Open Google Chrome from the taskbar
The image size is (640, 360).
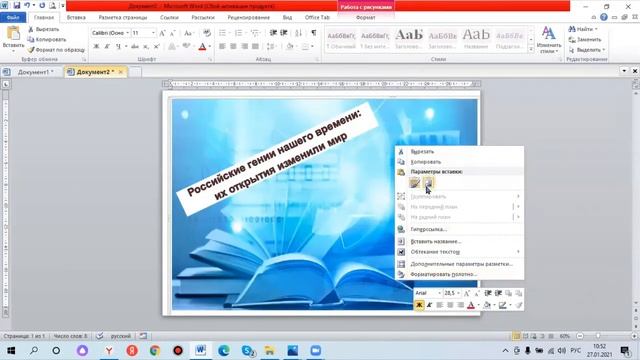coord(155,351)
